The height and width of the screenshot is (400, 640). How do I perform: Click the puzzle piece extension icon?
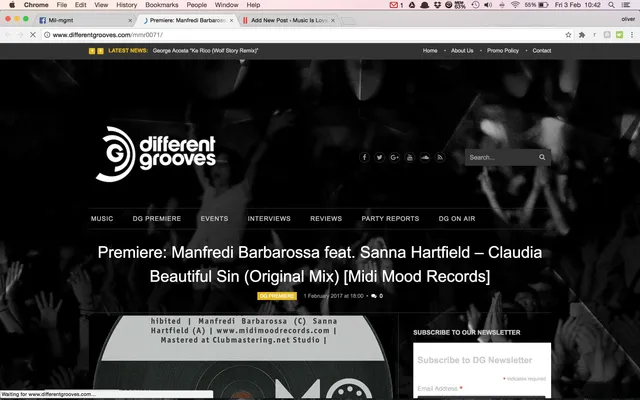(x=582, y=35)
